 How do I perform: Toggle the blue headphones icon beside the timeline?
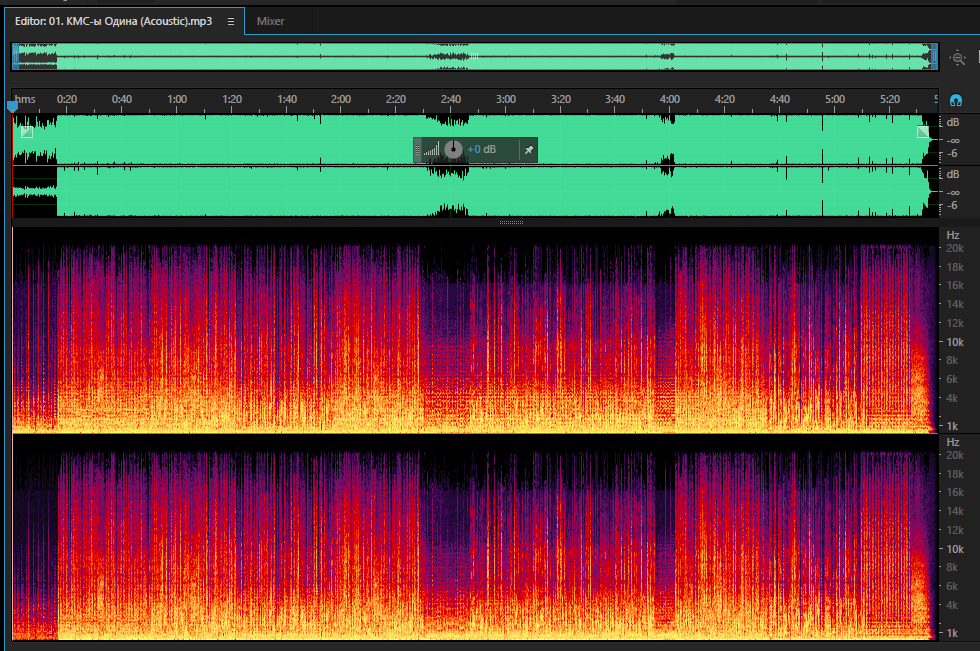point(956,100)
